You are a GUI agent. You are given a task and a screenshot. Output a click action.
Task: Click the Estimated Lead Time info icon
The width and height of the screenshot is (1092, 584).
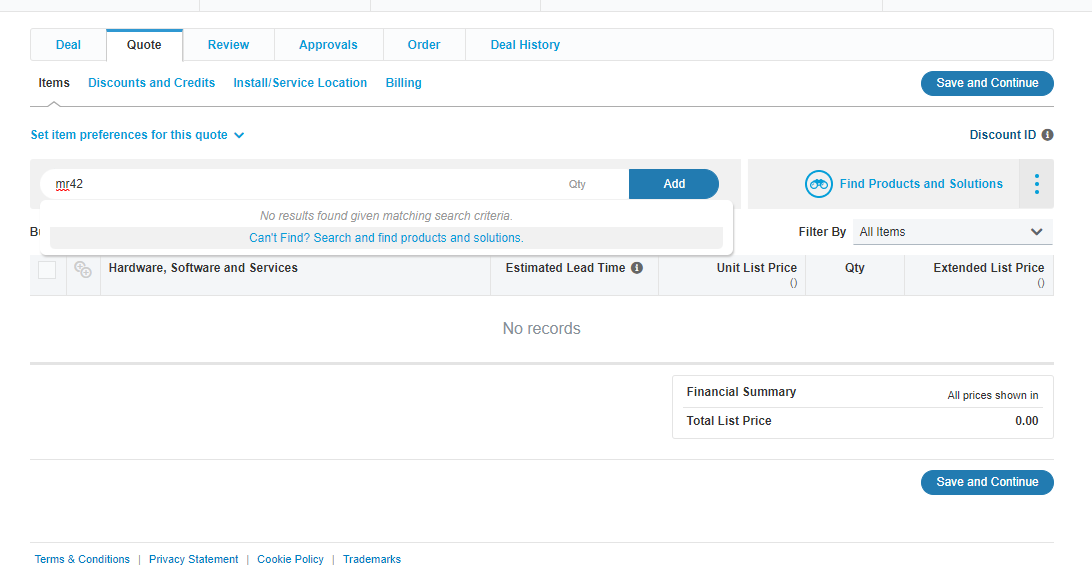coord(637,267)
